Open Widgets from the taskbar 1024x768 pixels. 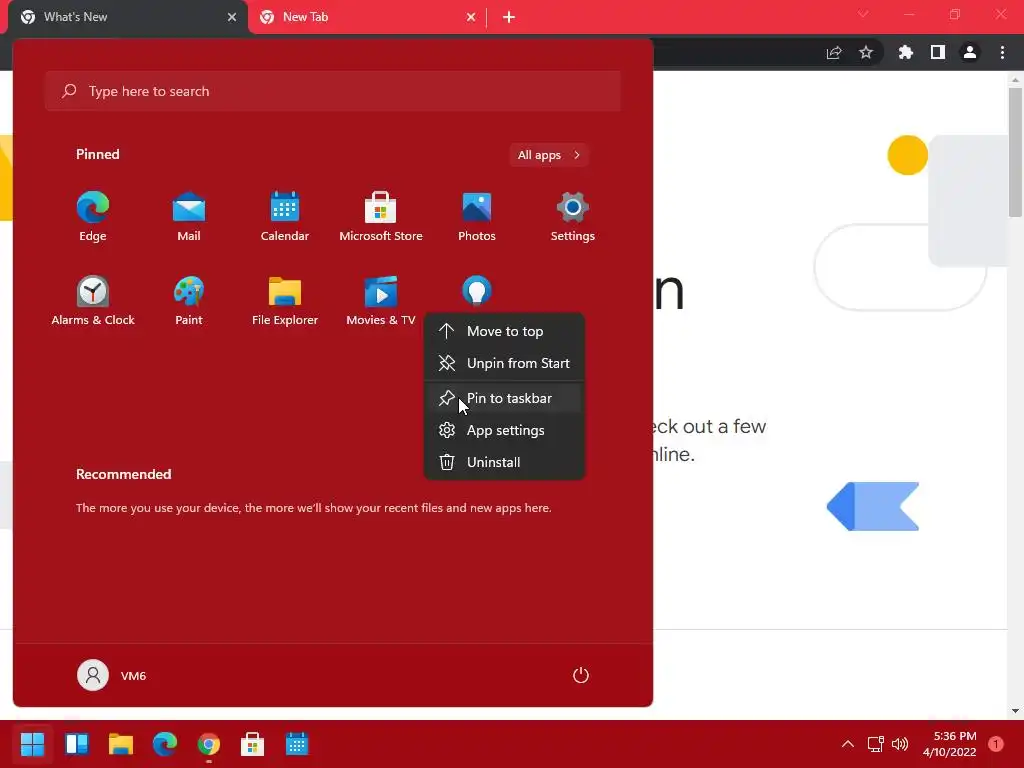77,744
